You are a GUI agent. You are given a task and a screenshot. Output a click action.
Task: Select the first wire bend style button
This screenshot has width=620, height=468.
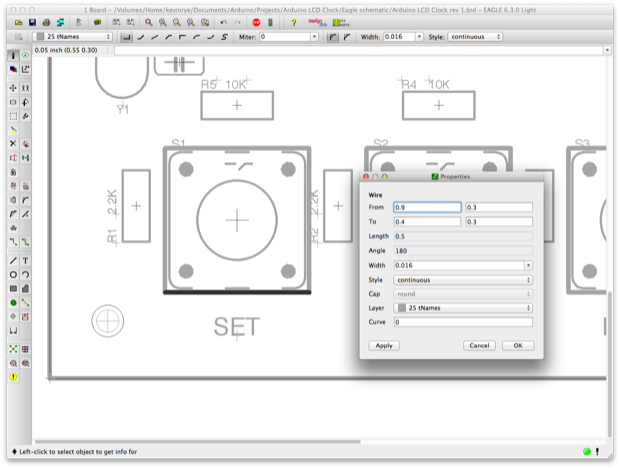tap(127, 37)
